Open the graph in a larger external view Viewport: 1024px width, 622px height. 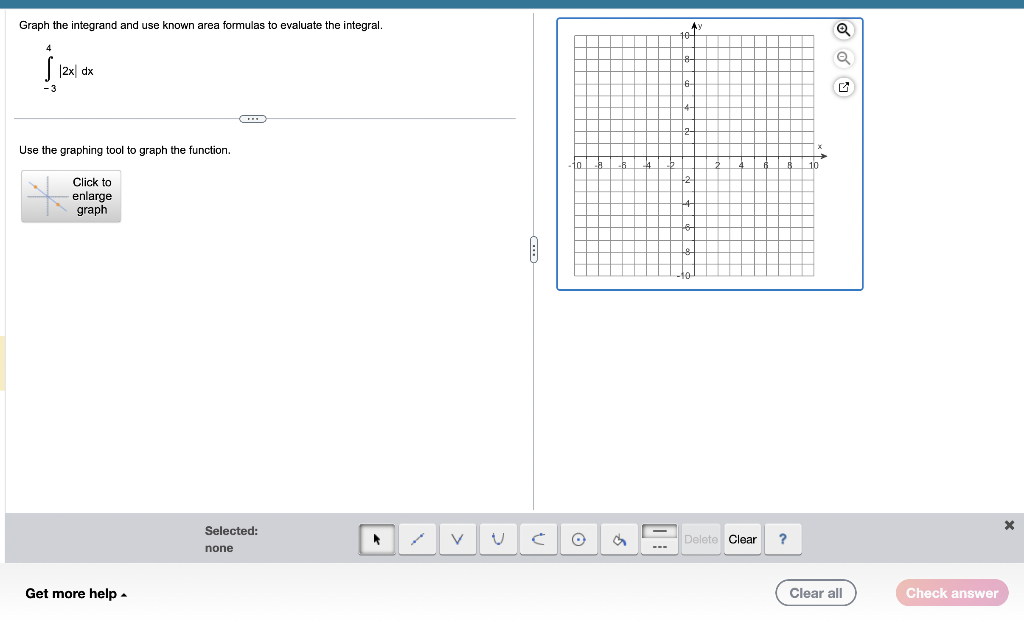843,87
